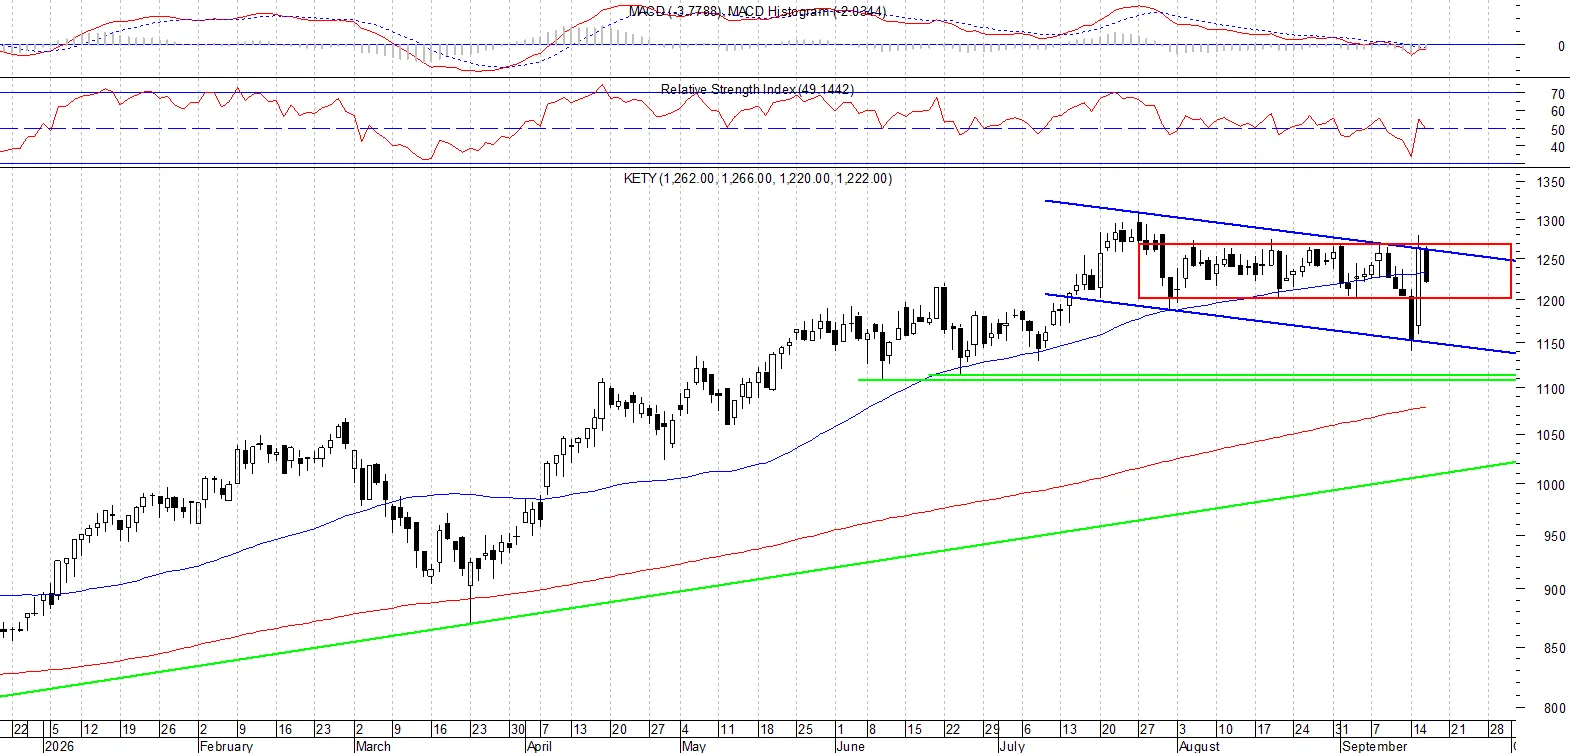This screenshot has height=753, width=1570.
Task: Click the 1000 price axis value
Action: tap(1551, 486)
